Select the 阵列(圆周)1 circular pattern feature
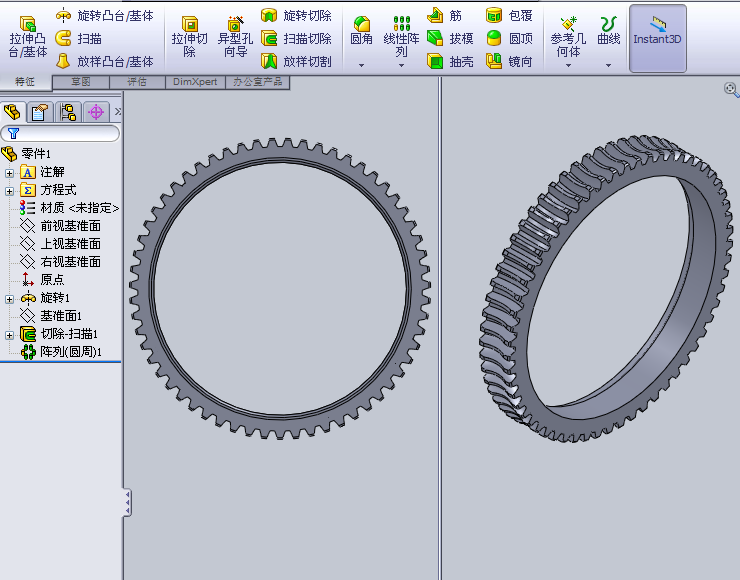This screenshot has width=740, height=580. [x=61, y=352]
